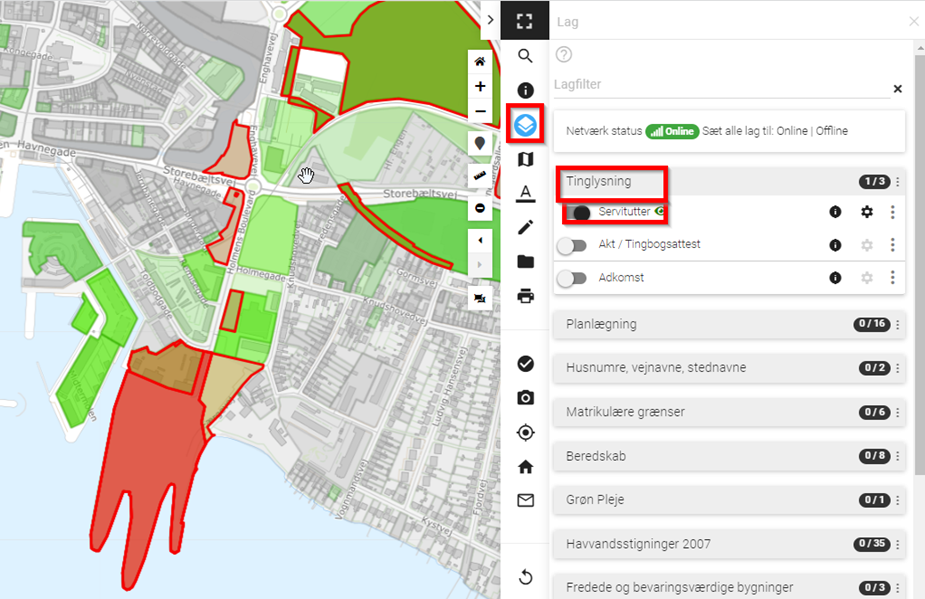The height and width of the screenshot is (599, 925).
Task: Set all layers to Online link
Action: (791, 131)
